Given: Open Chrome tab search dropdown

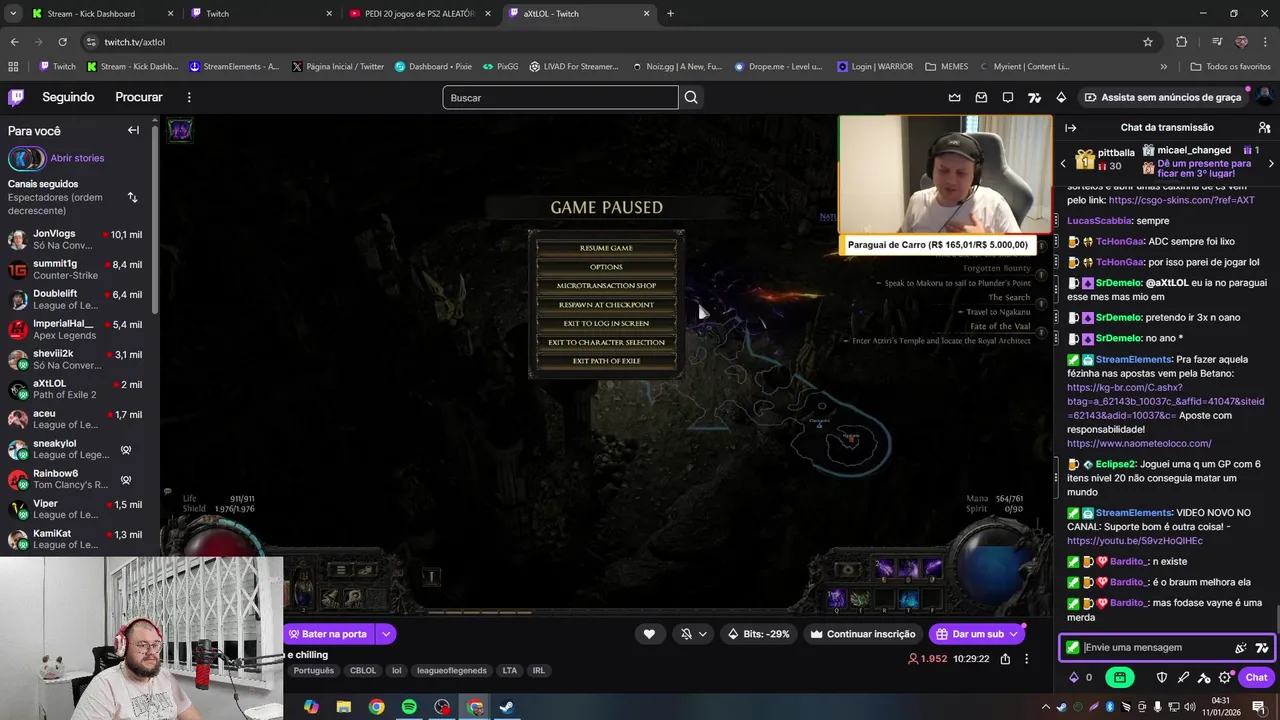Looking at the screenshot, I should (x=13, y=14).
